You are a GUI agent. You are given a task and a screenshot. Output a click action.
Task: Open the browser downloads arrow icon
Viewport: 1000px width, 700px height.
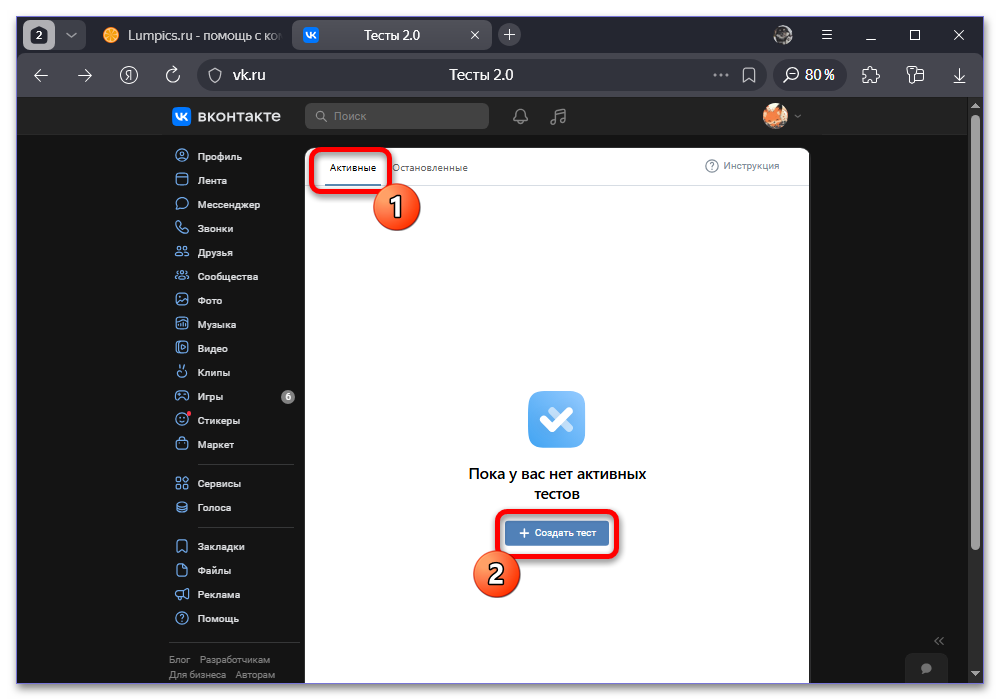pyautogui.click(x=959, y=75)
